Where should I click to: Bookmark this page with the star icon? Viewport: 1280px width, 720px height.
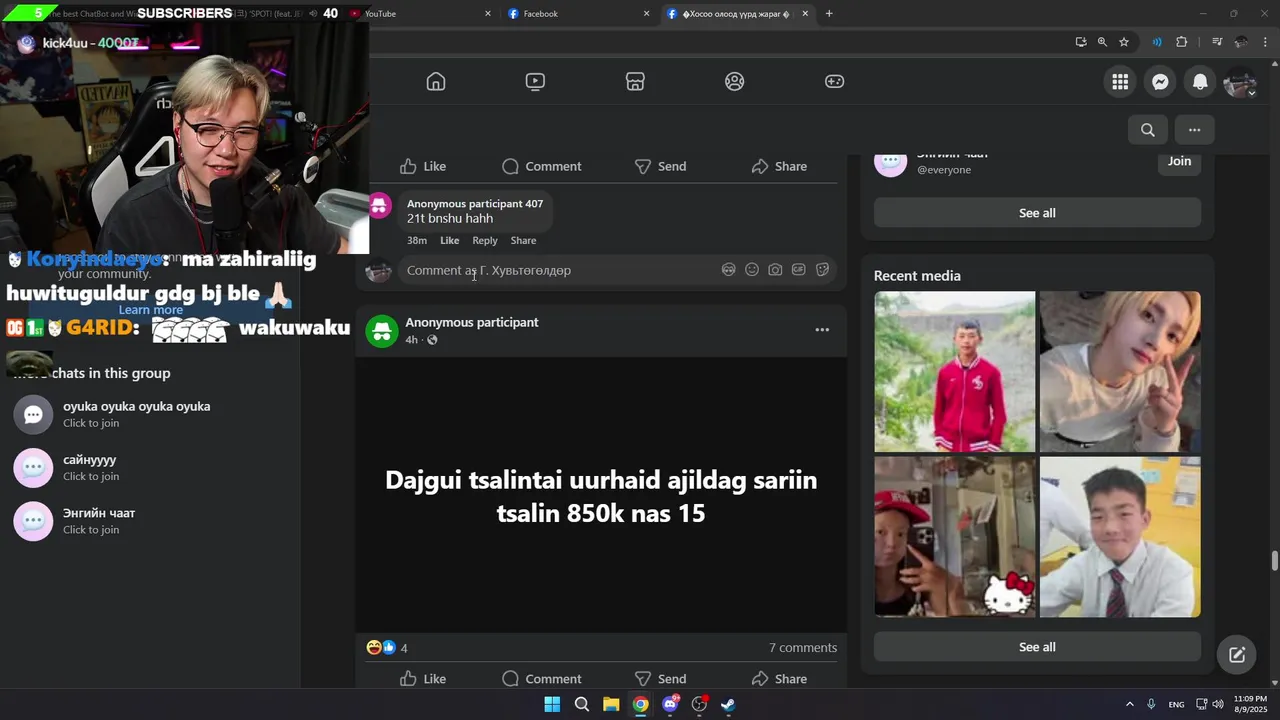pos(1124,42)
